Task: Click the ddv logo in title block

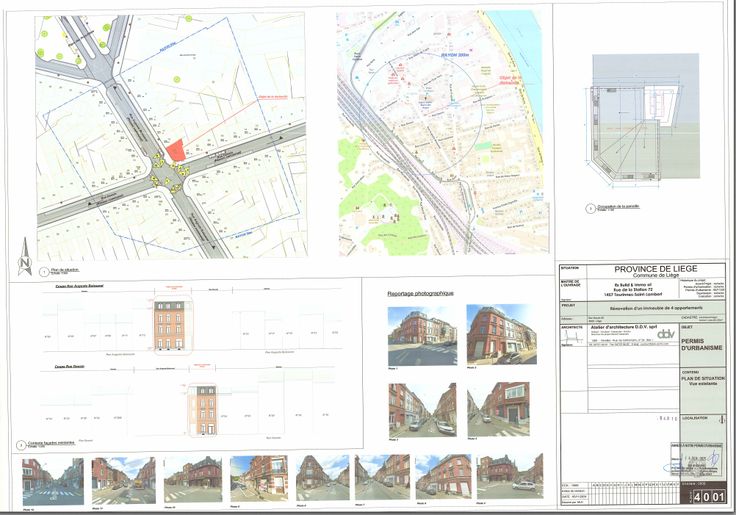Action: 665,333
